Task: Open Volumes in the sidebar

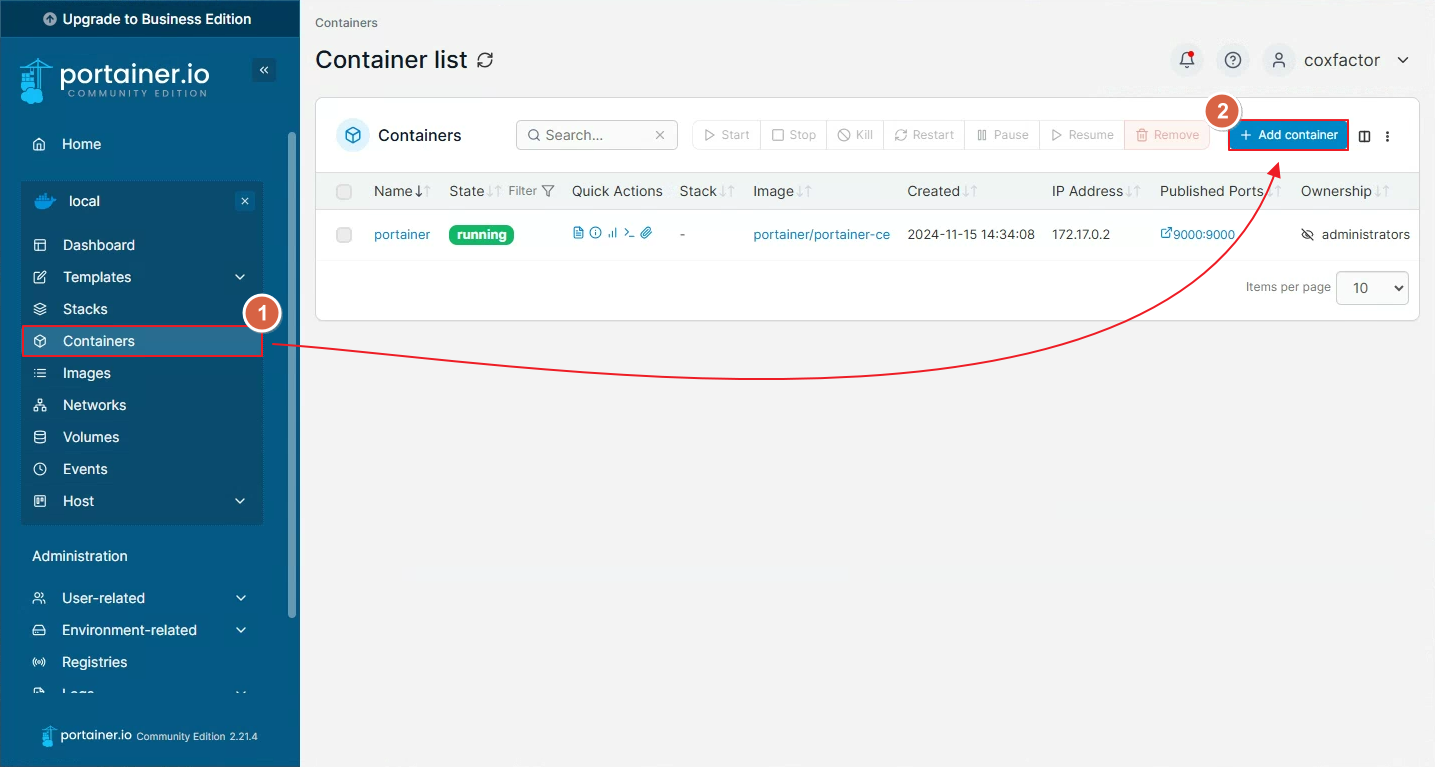Action: pos(141,437)
